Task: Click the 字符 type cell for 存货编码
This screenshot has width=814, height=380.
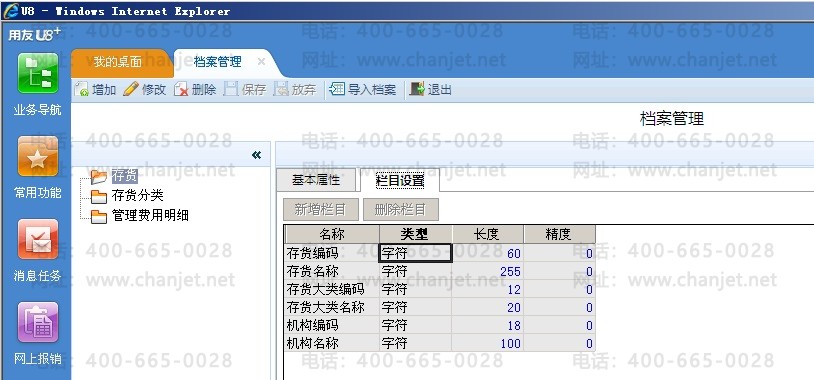Action: click(x=415, y=253)
